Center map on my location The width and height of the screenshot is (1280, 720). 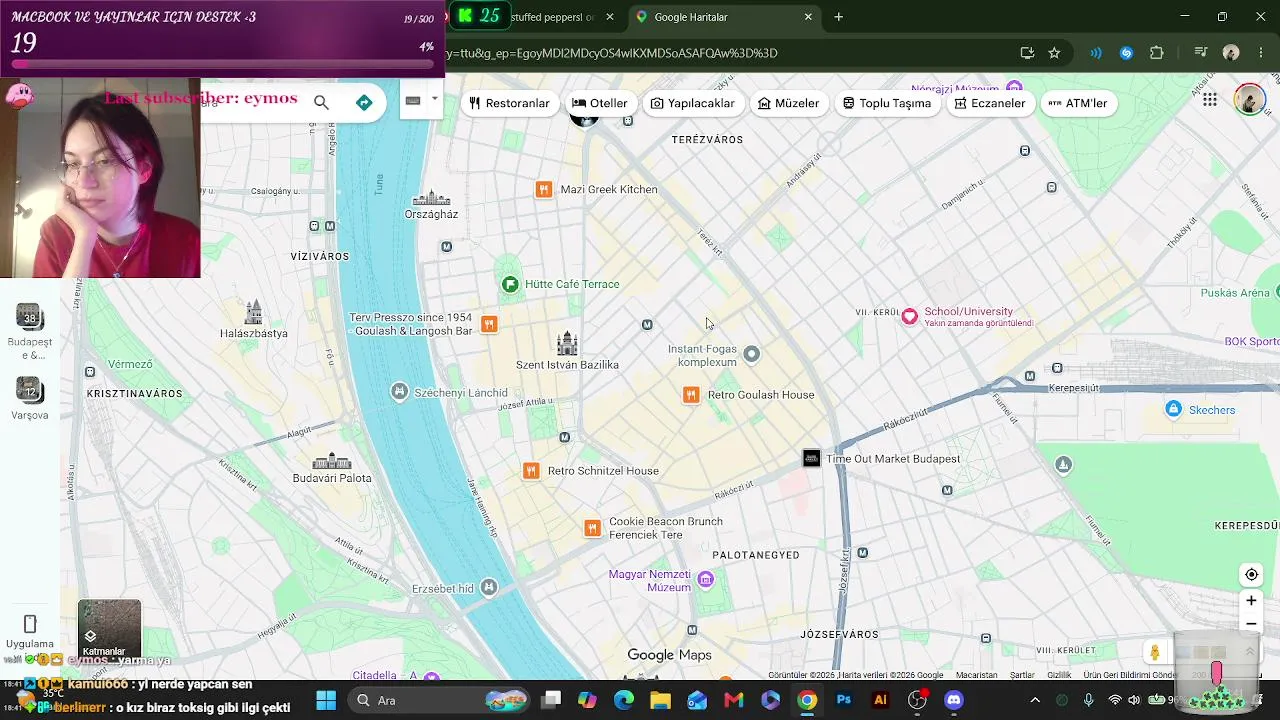[1251, 574]
